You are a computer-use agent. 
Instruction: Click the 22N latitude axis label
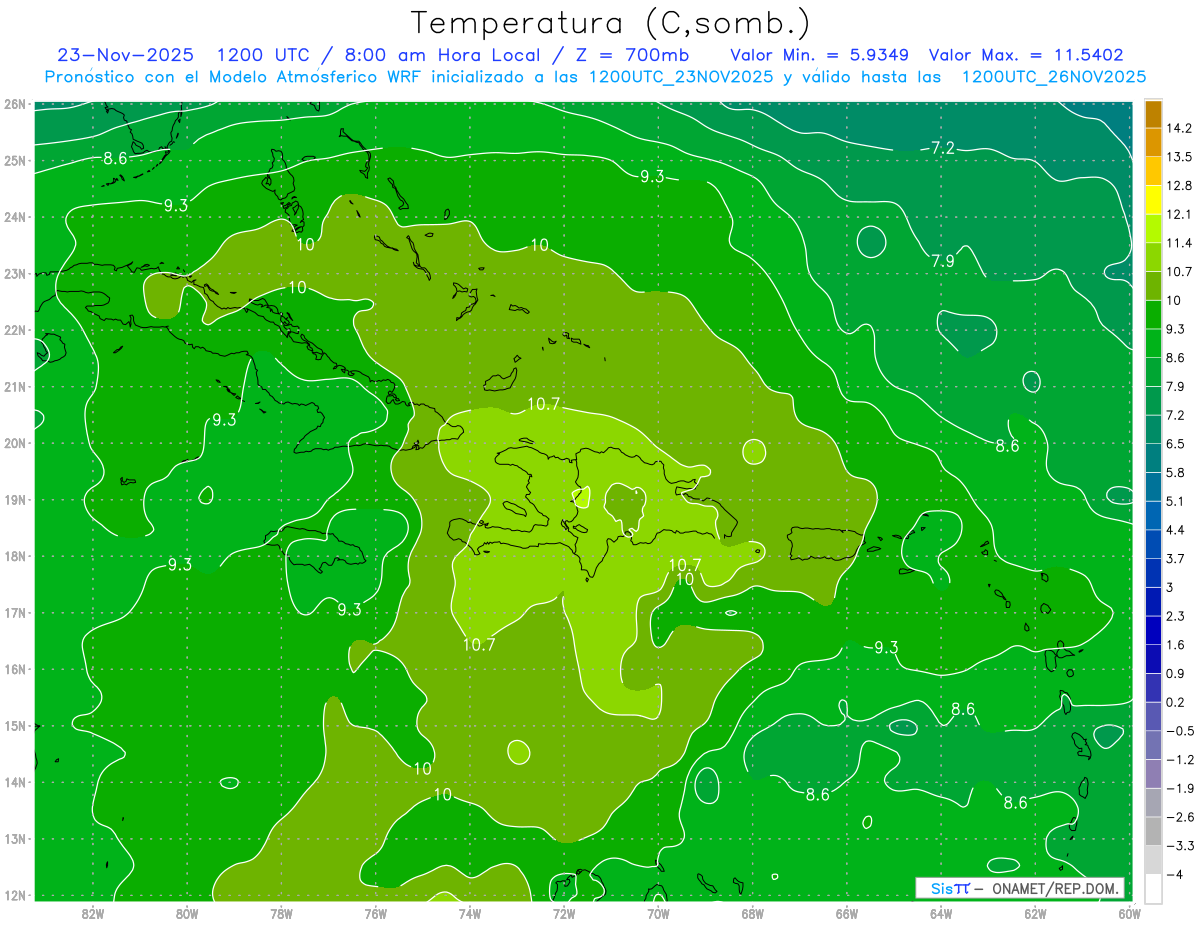point(14,330)
